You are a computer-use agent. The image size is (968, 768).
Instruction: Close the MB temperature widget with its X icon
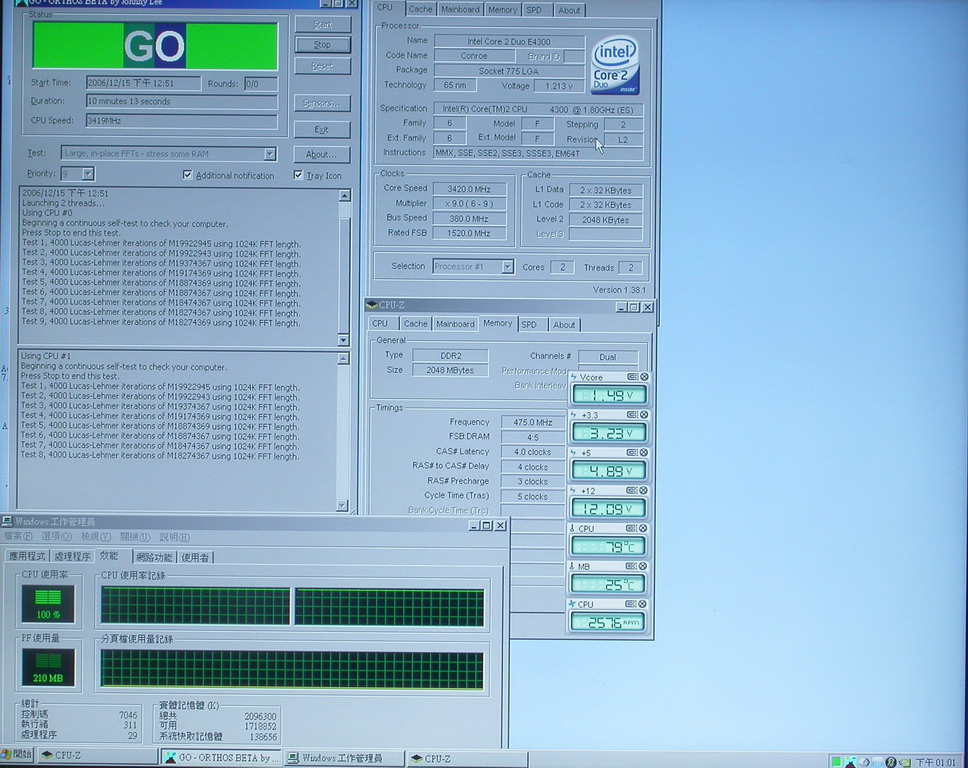pos(644,566)
